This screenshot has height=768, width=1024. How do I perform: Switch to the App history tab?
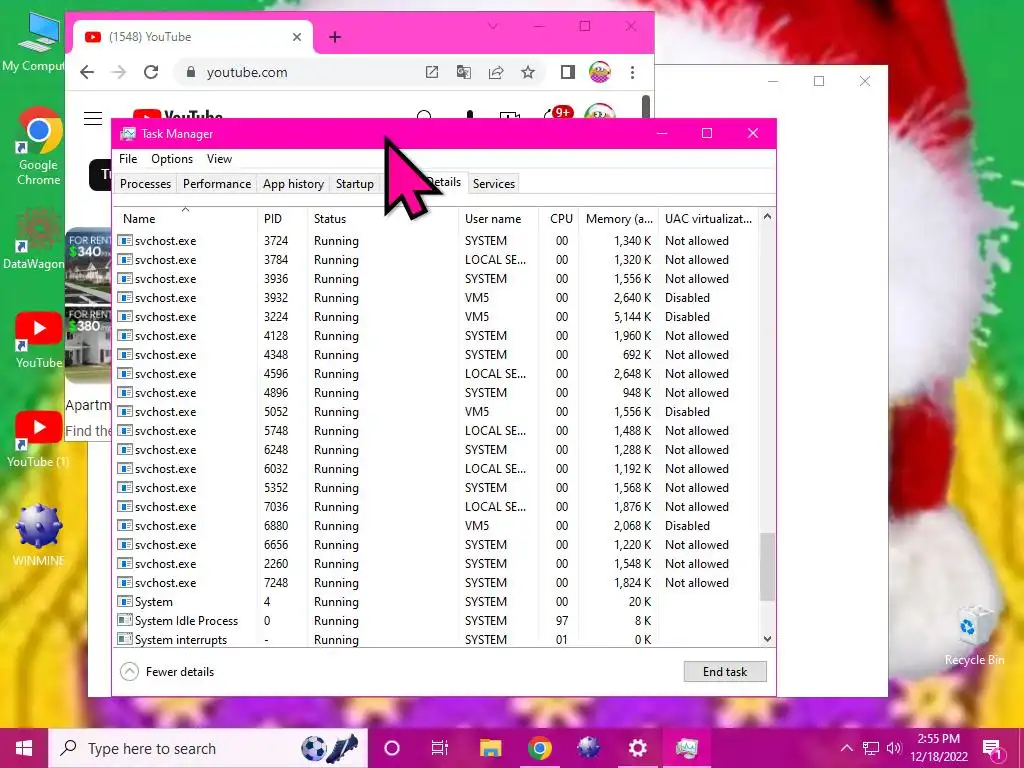293,184
